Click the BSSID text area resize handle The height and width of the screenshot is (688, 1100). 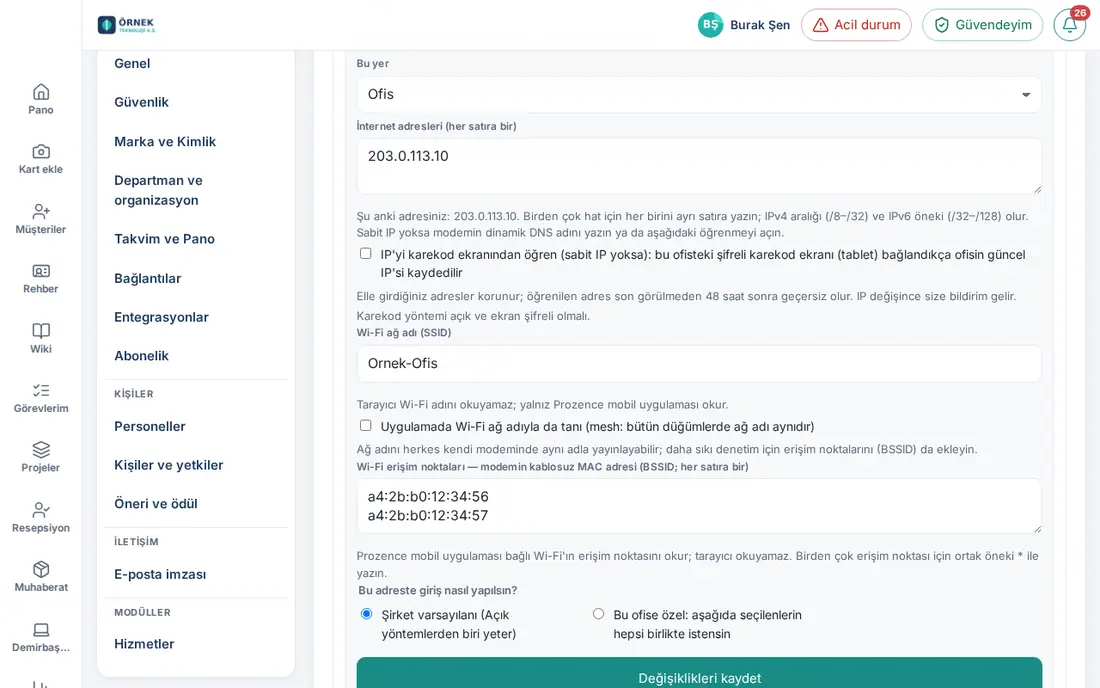tap(1037, 529)
